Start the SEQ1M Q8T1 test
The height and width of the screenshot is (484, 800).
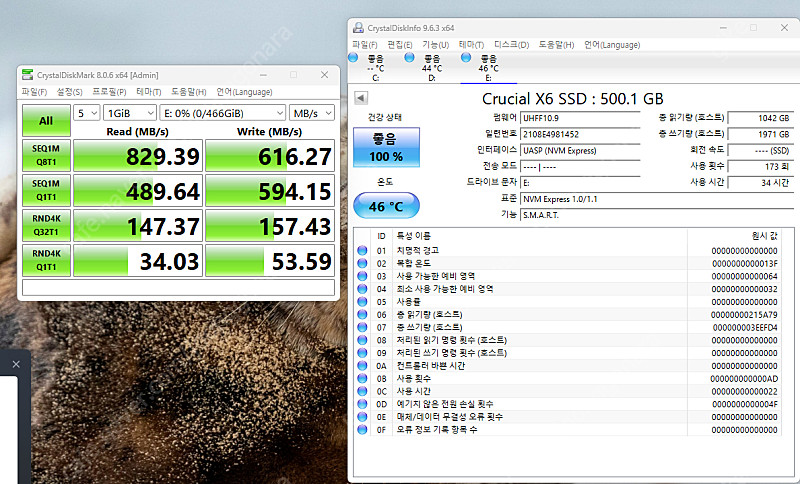46,156
